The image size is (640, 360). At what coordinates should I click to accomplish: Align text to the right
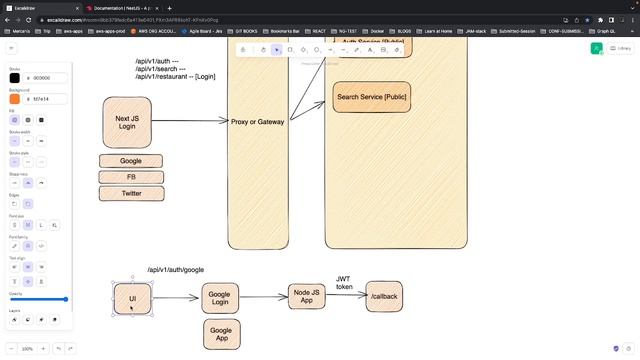tap(41, 267)
